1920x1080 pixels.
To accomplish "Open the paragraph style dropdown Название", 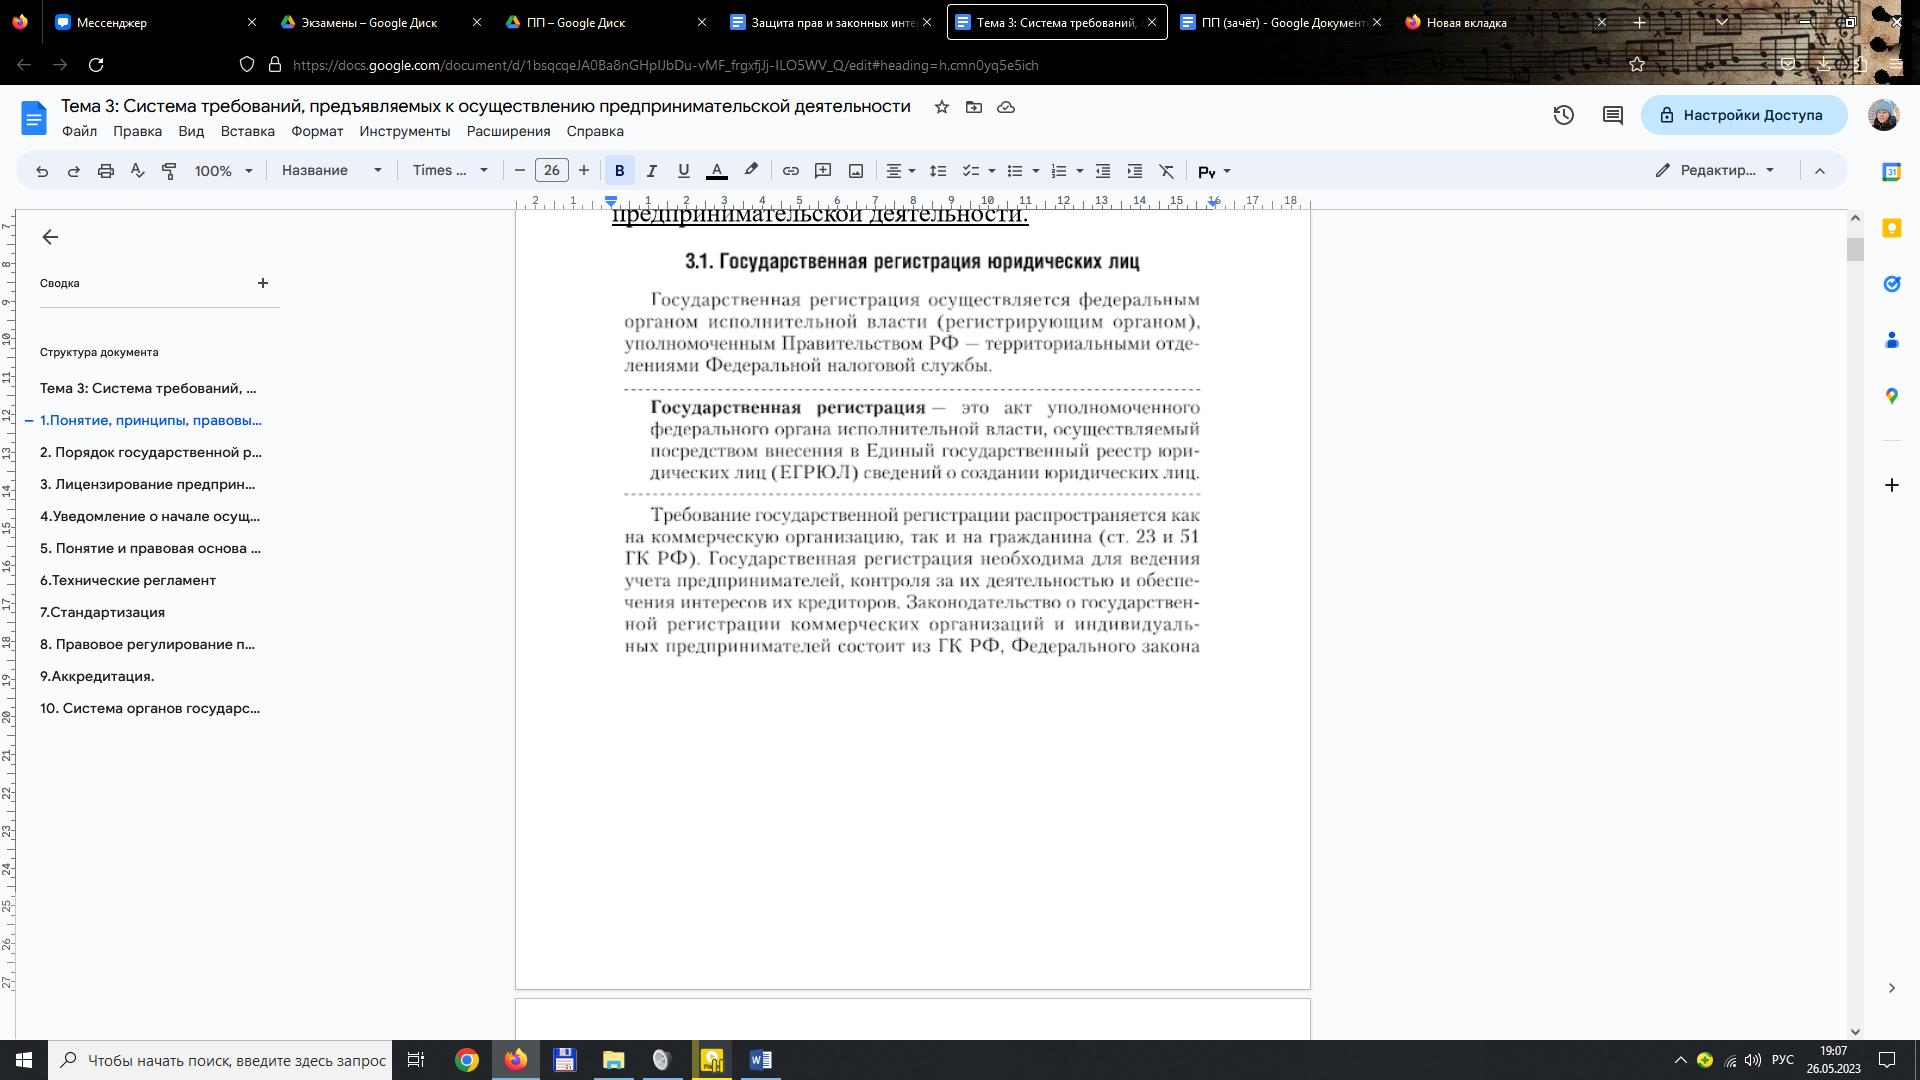I will pyautogui.click(x=332, y=171).
